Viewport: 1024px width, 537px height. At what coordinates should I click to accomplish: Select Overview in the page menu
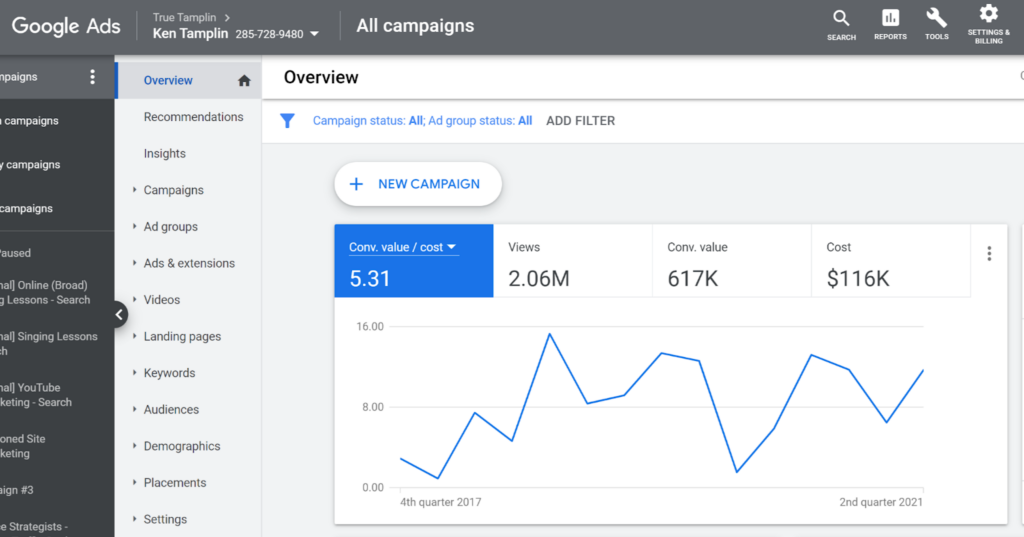point(168,80)
